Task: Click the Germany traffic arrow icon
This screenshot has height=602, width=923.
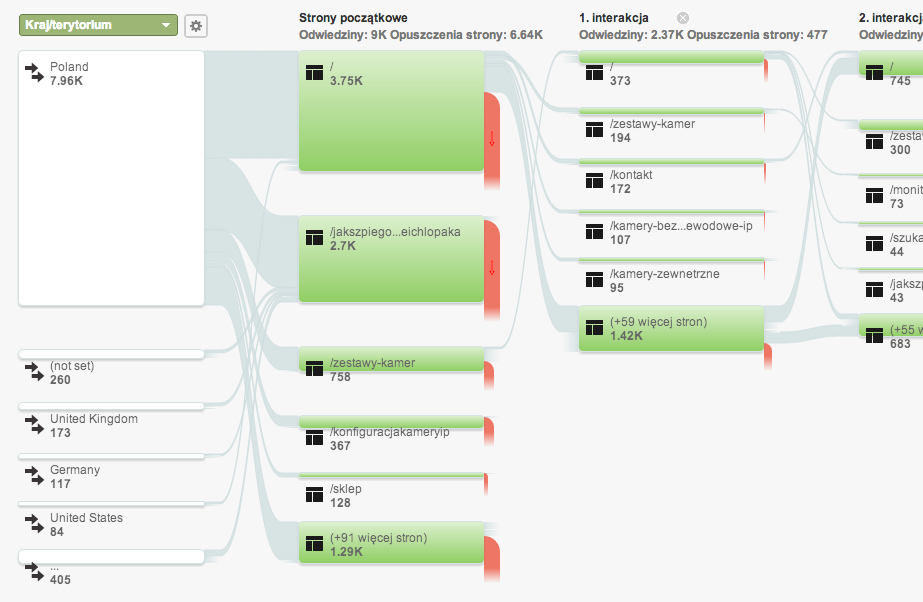Action: 35,476
